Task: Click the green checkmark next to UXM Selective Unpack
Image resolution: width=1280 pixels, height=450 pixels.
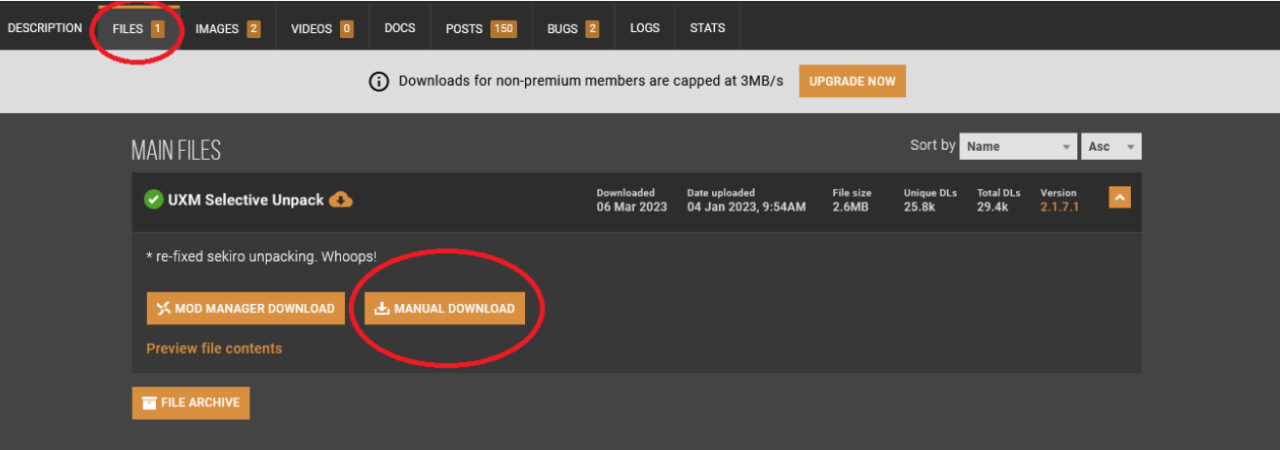Action: pyautogui.click(x=153, y=200)
